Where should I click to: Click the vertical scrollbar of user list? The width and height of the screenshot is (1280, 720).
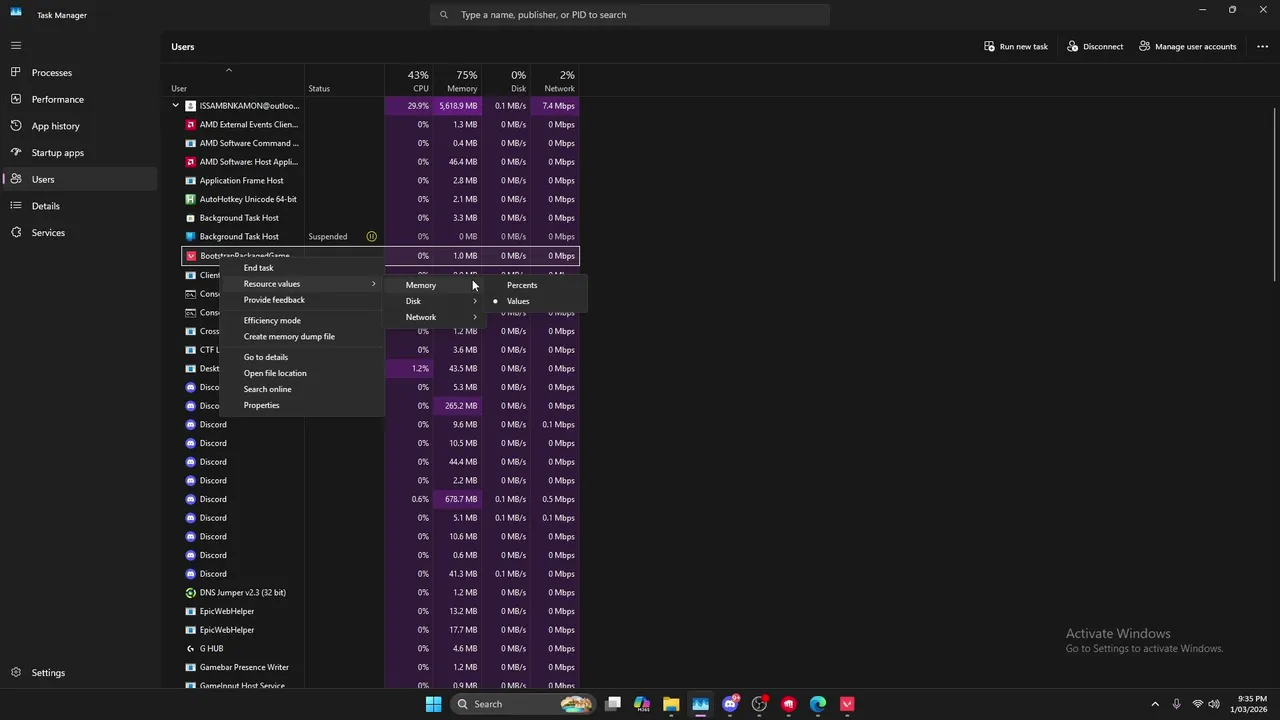[x=1275, y=195]
